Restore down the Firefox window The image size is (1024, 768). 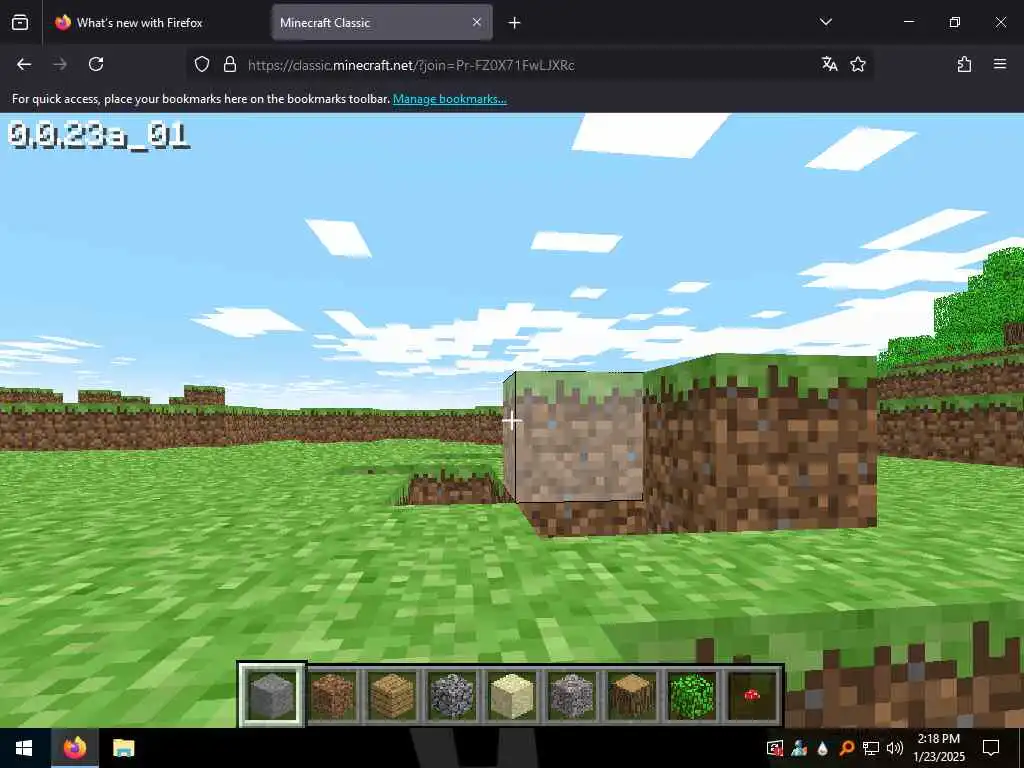(955, 22)
